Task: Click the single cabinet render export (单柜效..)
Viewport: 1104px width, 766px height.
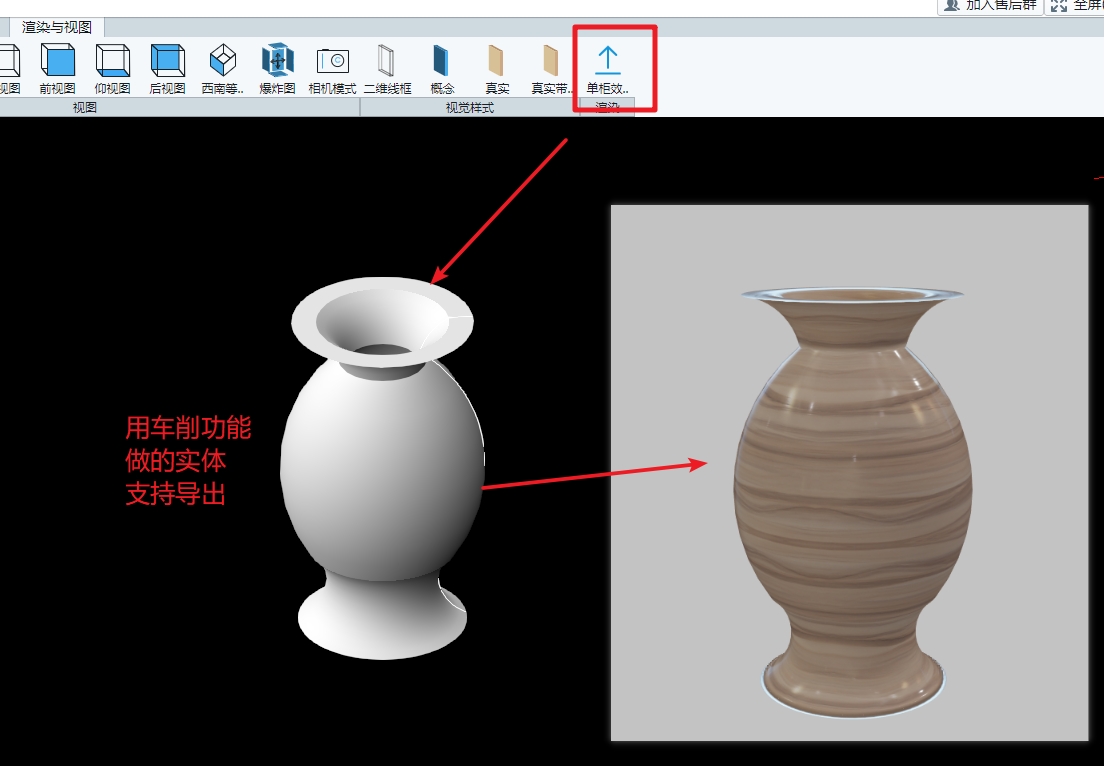Action: point(608,68)
